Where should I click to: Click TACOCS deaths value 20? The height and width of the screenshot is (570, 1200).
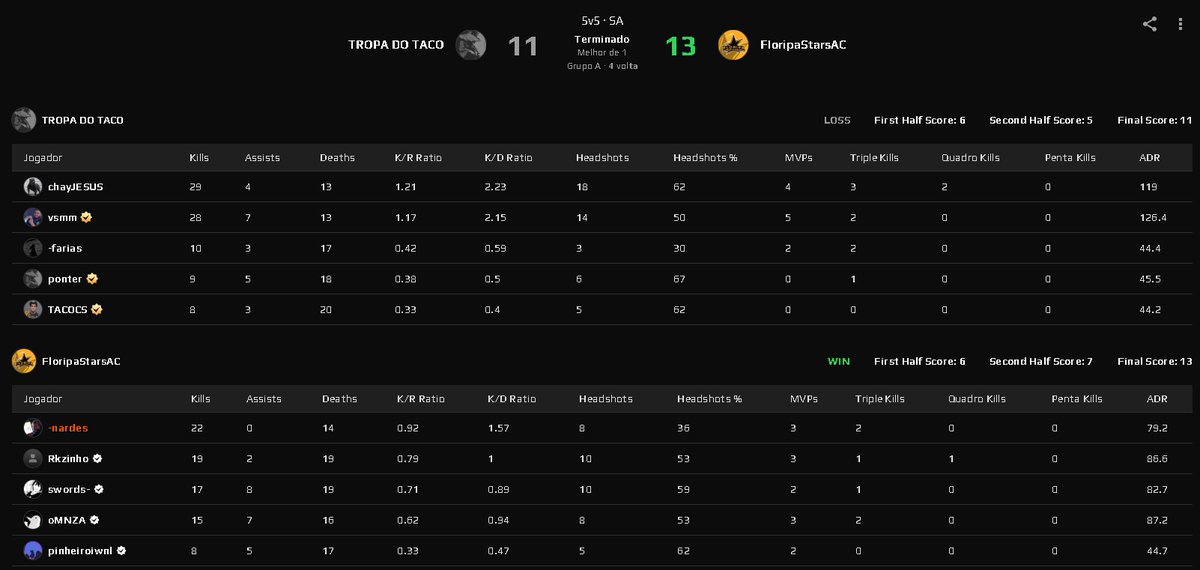point(326,310)
